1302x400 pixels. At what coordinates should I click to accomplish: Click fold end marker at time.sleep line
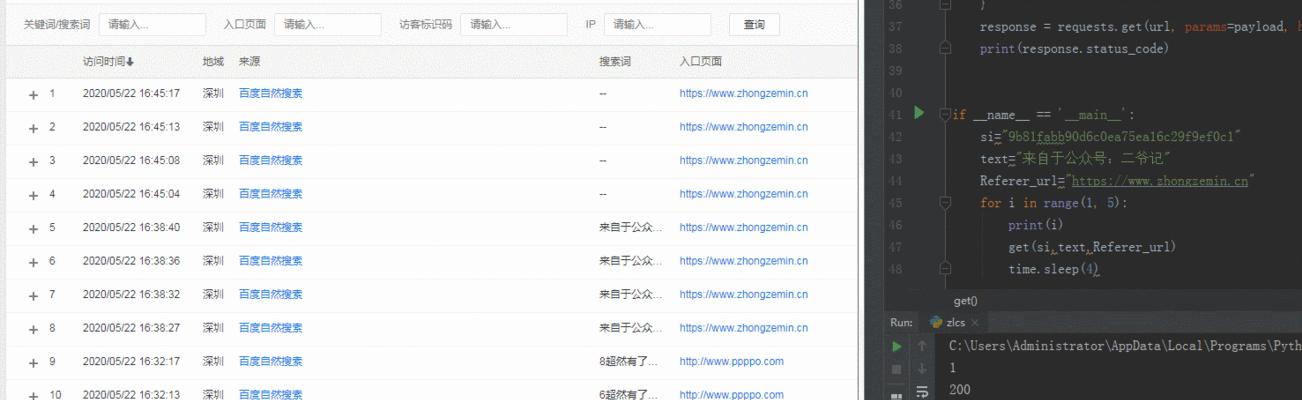[945, 268]
